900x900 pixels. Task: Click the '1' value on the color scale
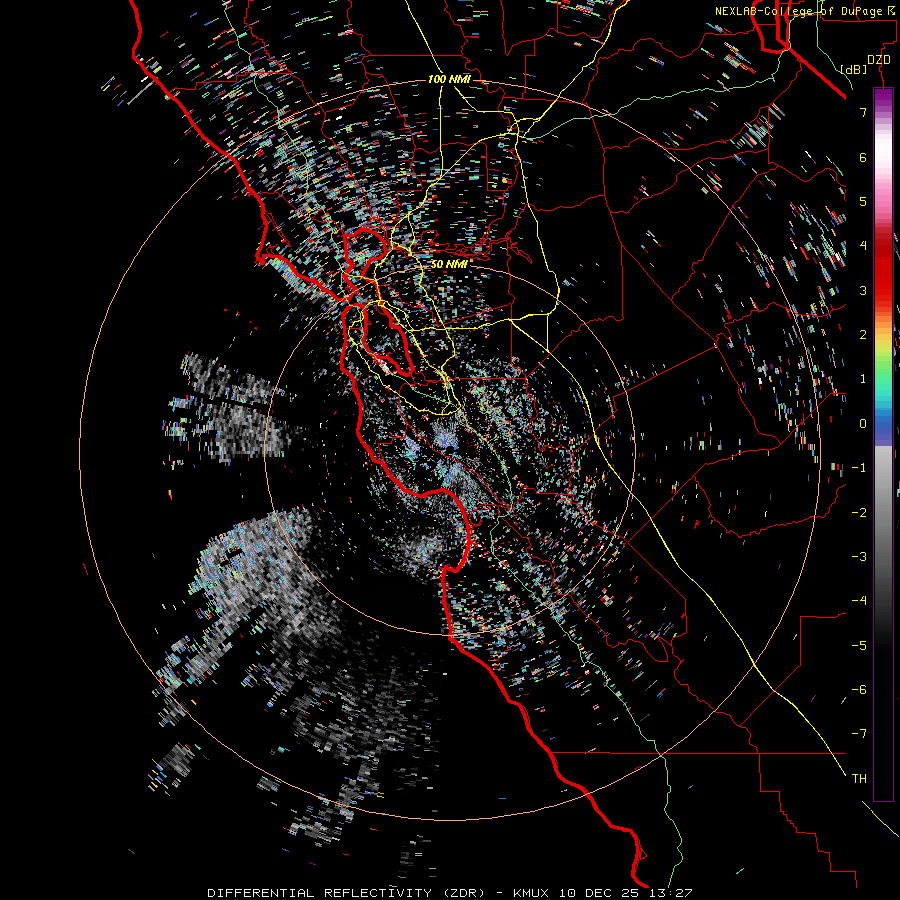coord(863,379)
